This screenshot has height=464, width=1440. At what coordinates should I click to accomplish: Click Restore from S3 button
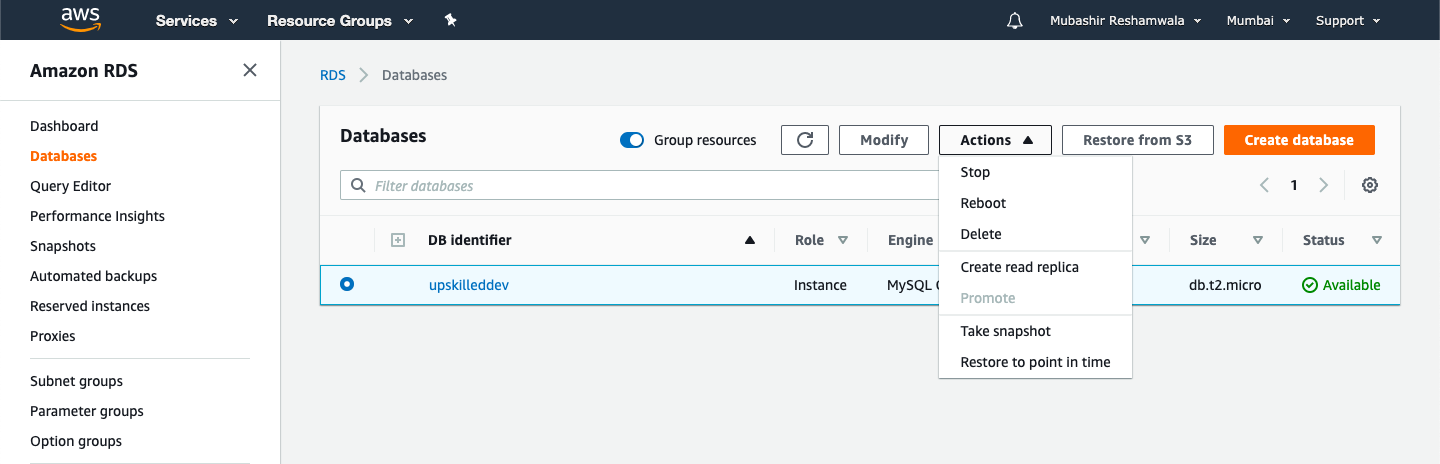pos(1138,140)
